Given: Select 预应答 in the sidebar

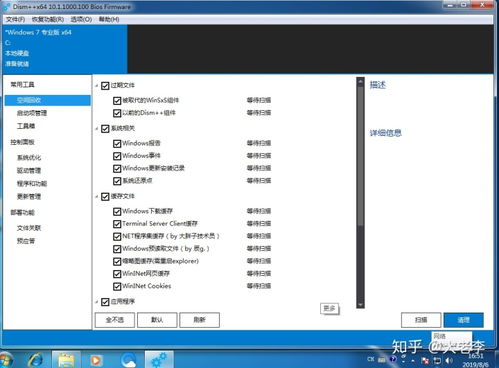Looking at the screenshot, I should click(x=26, y=241).
